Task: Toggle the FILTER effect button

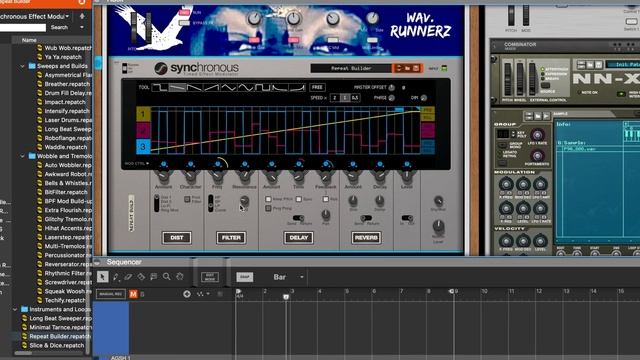Action: (x=231, y=238)
